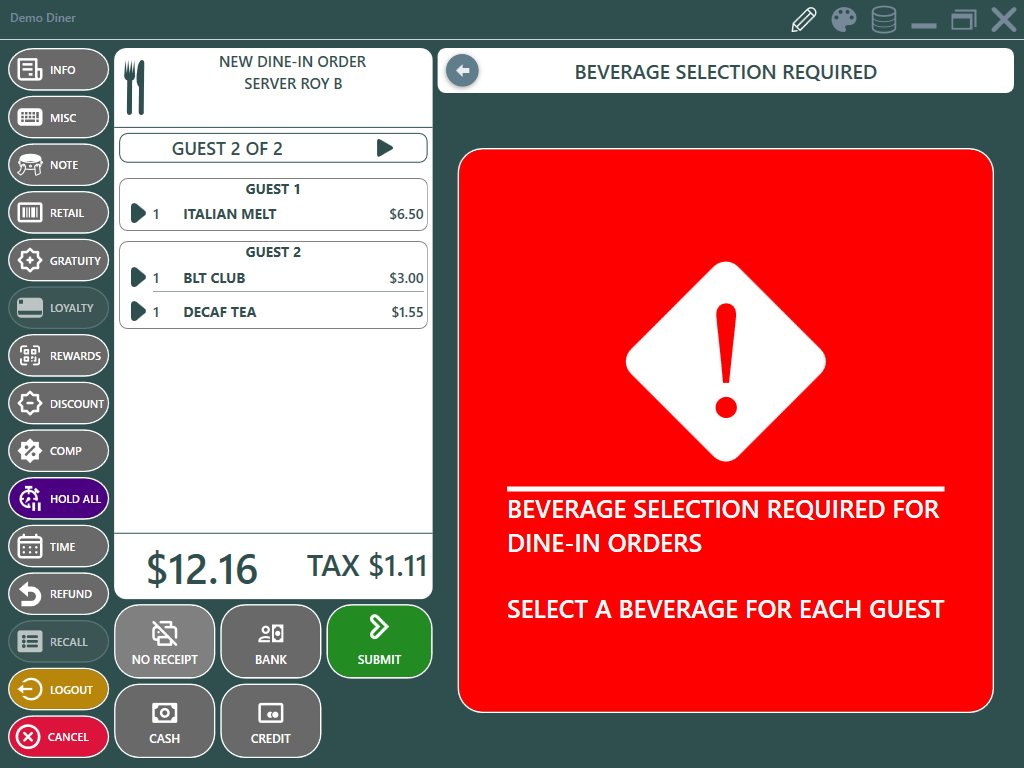Click the back arrow beside Beverage Selection Required
1024x768 pixels.
(x=462, y=71)
